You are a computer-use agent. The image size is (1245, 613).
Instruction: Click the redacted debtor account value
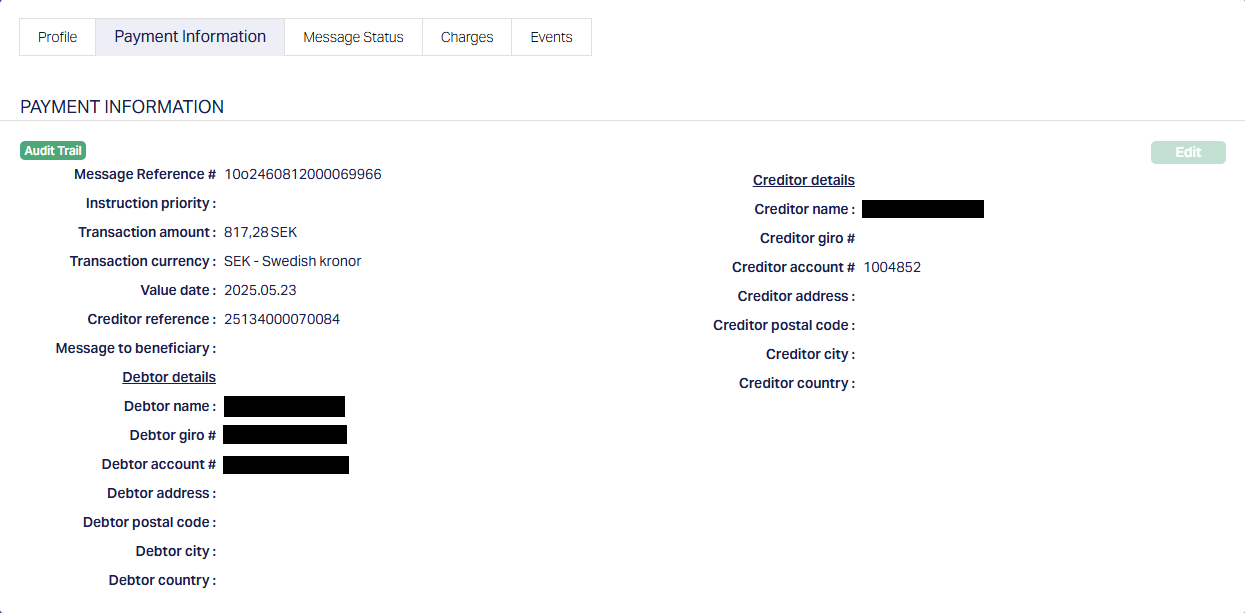pos(286,464)
